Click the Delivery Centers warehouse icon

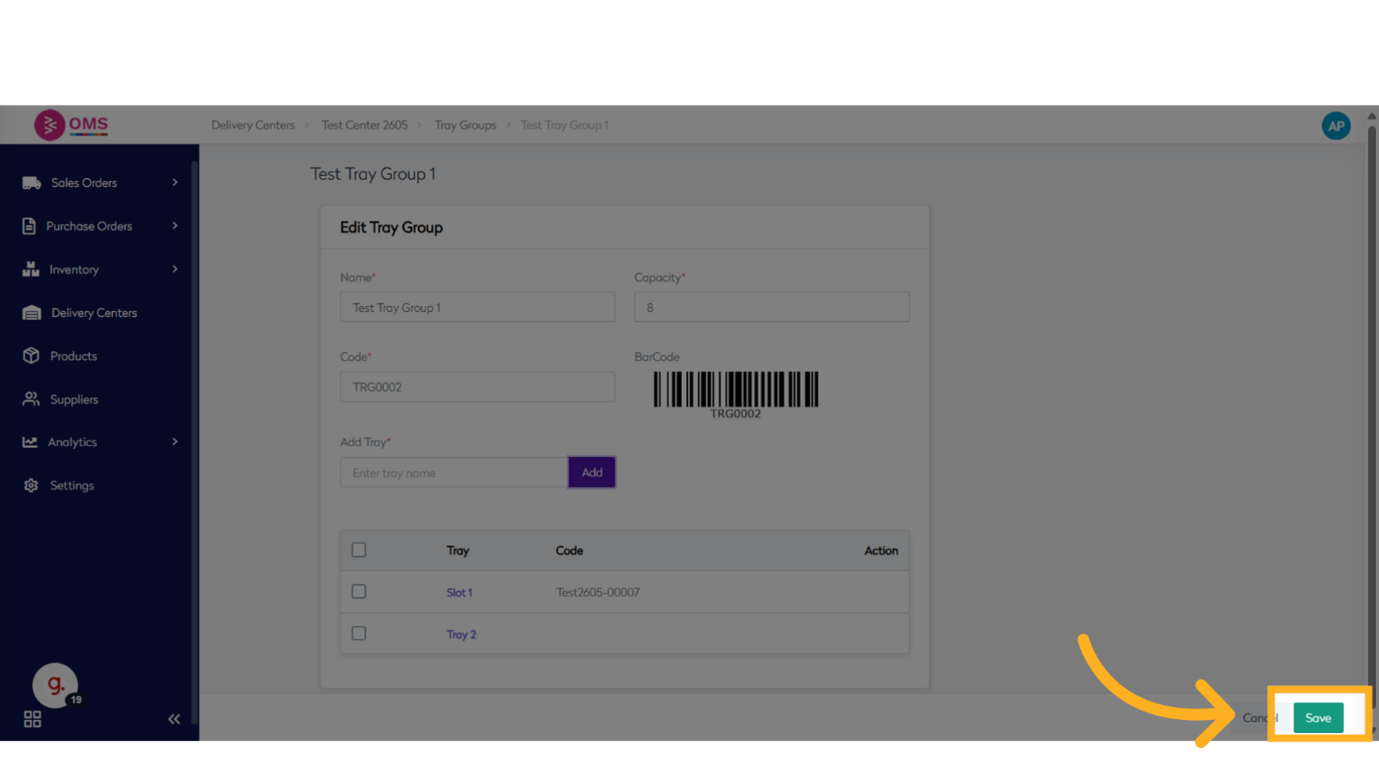[x=32, y=313]
